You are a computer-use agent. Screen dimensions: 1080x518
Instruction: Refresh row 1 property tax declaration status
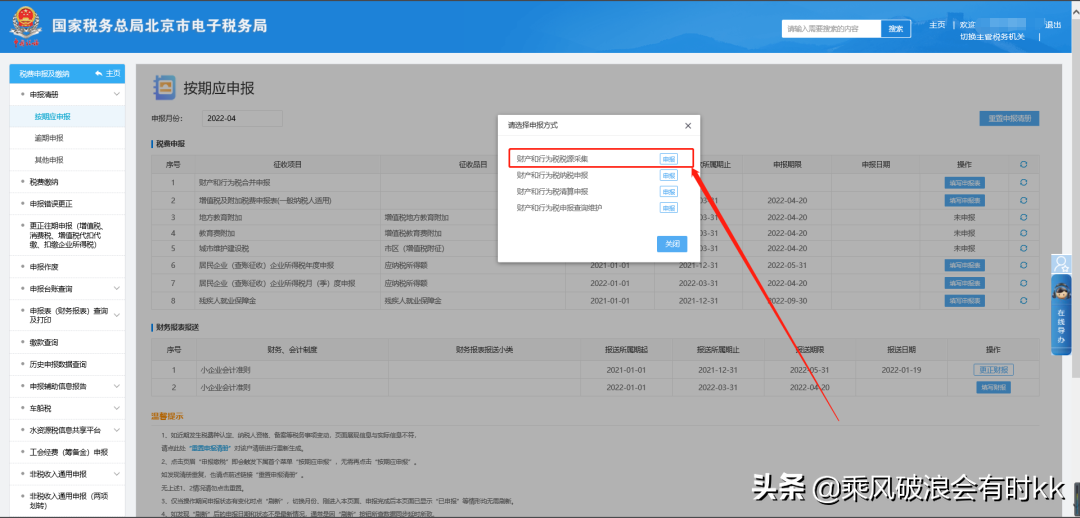[x=1023, y=182]
